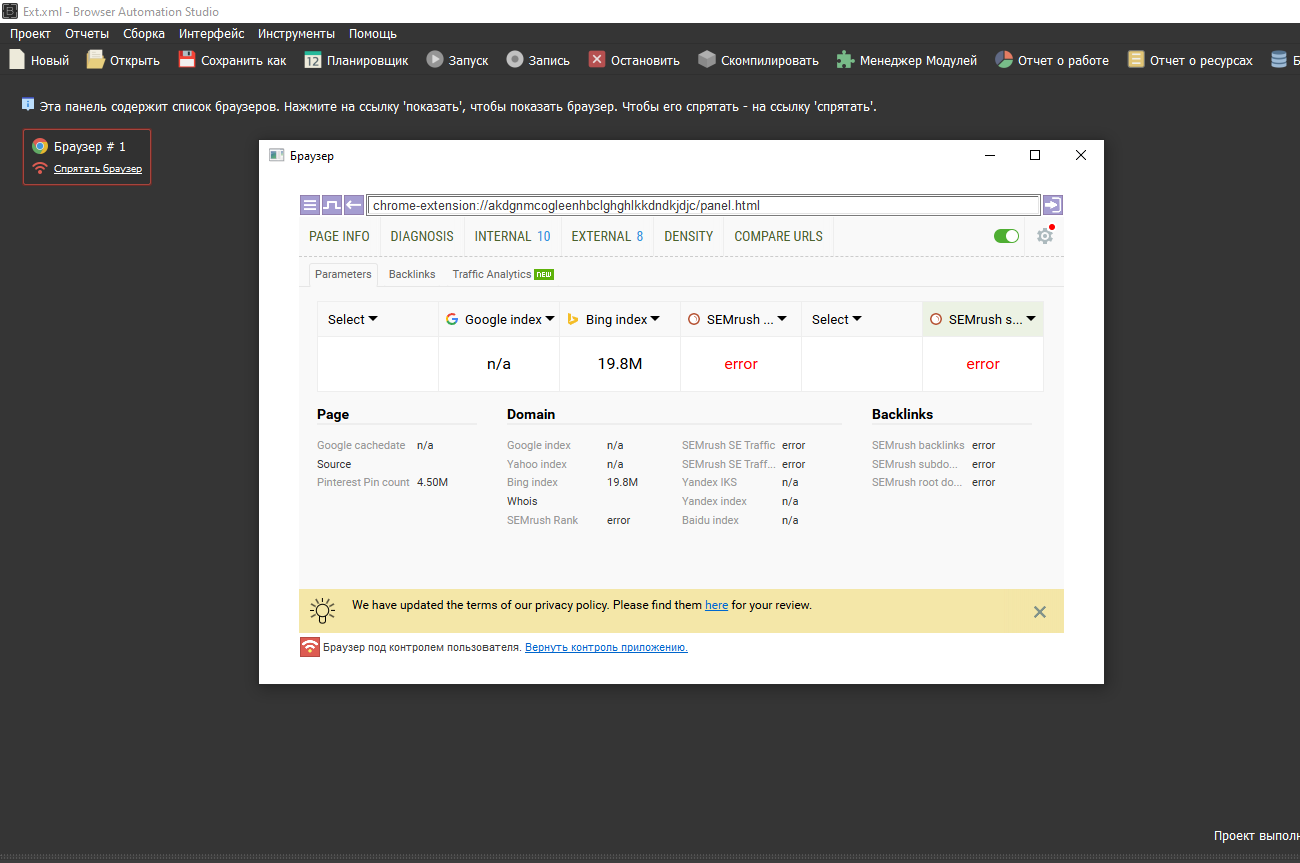Click the browser URL address field

pyautogui.click(x=703, y=206)
